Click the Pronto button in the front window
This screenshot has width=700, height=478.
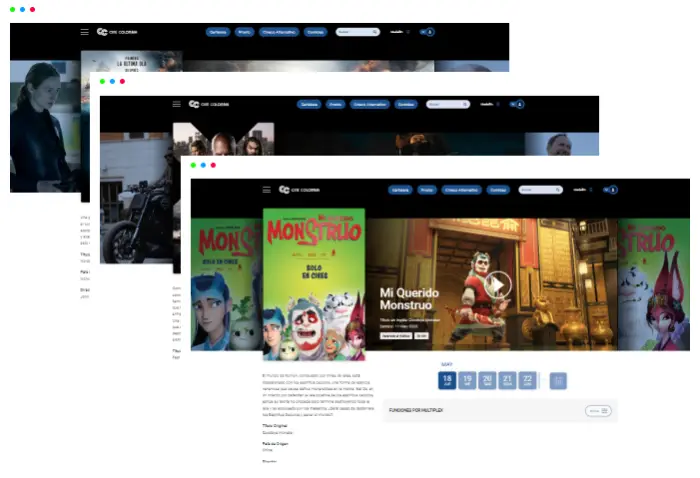point(427,189)
